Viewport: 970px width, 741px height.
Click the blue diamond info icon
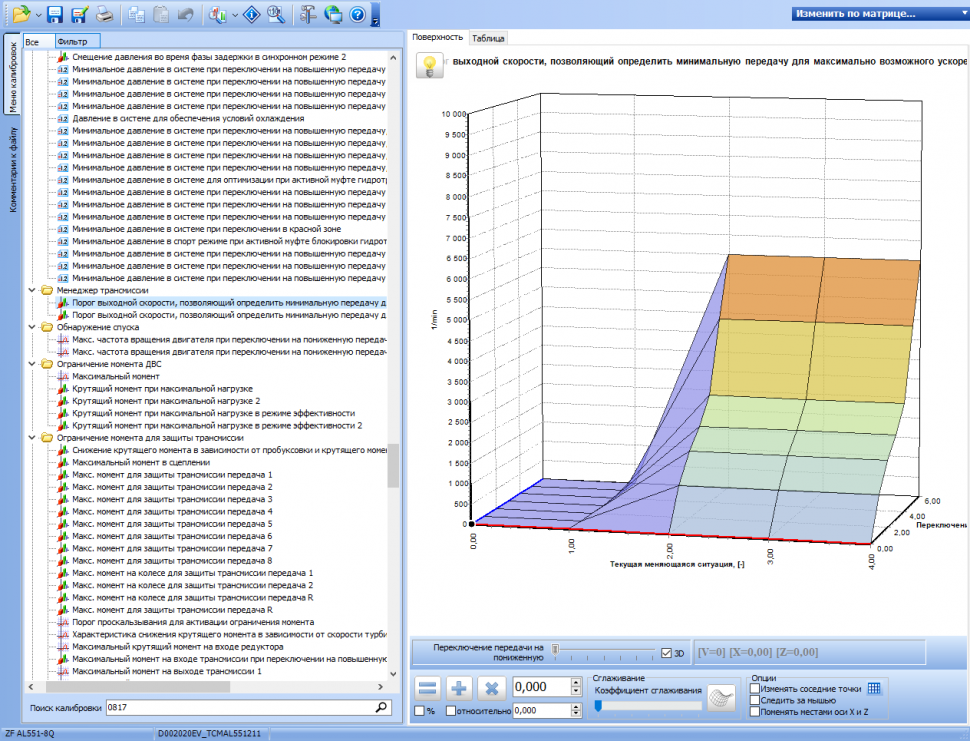click(x=253, y=14)
